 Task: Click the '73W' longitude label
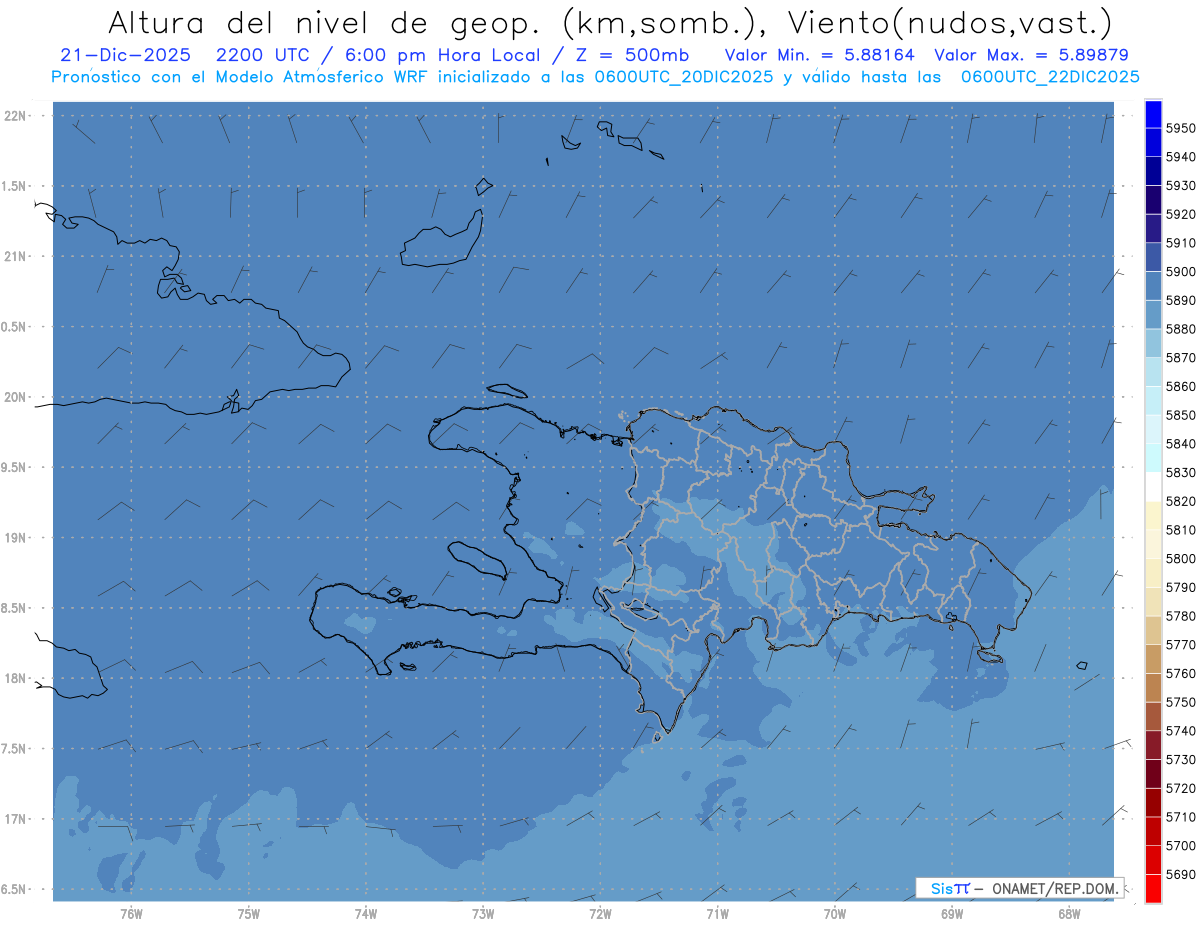(x=483, y=913)
